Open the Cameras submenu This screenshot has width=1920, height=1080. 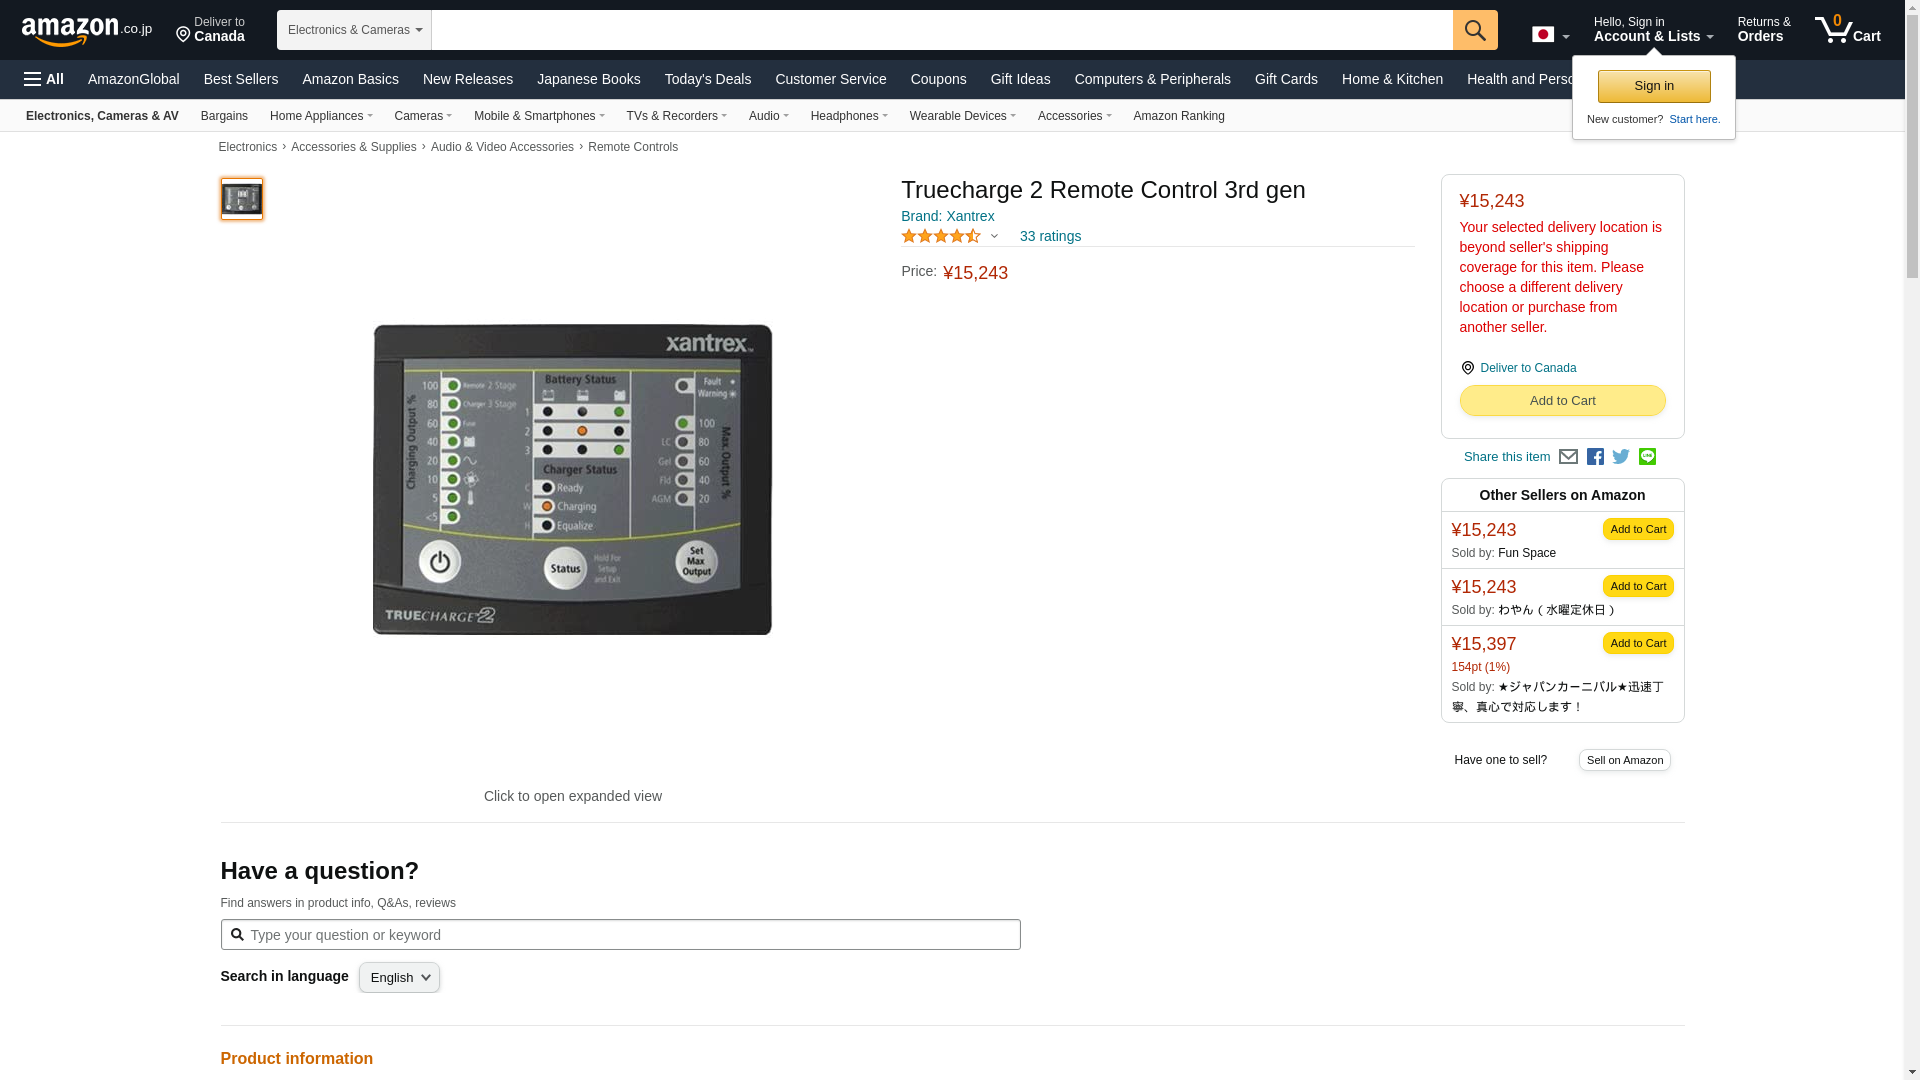(423, 116)
